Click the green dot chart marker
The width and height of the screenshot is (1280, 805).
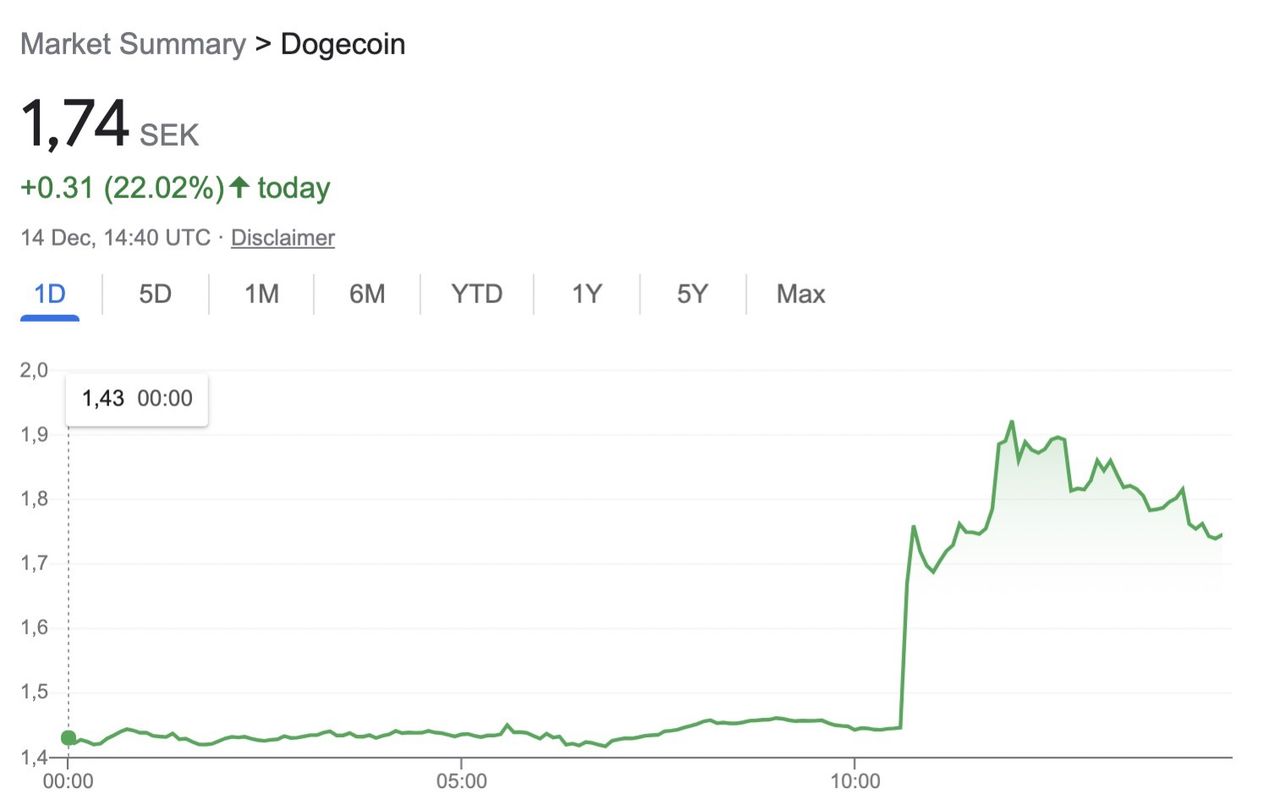(x=68, y=738)
